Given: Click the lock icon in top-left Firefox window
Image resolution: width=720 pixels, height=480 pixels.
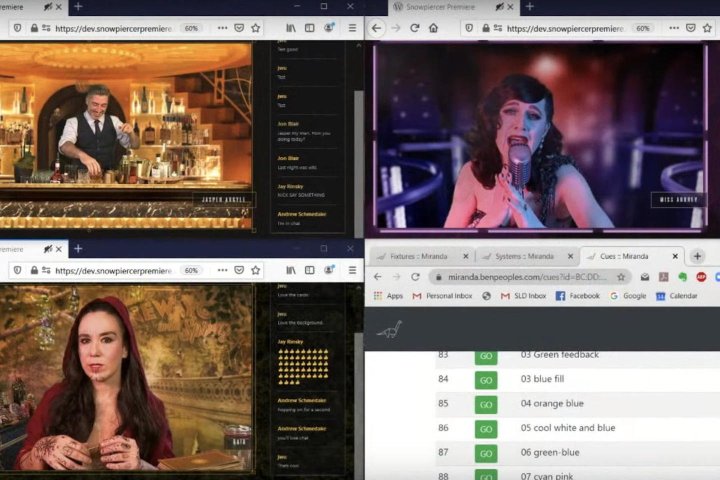Looking at the screenshot, I should click(34, 28).
